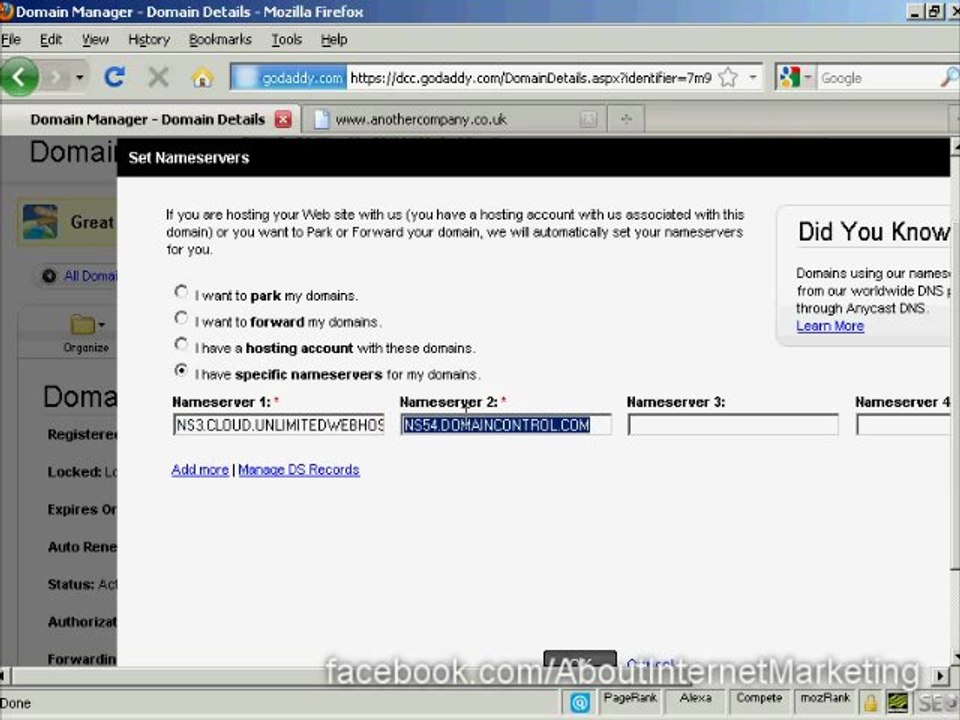Viewport: 960px width, 720px height.
Task: Click the mozRank status bar item
Action: pyautogui.click(x=825, y=698)
